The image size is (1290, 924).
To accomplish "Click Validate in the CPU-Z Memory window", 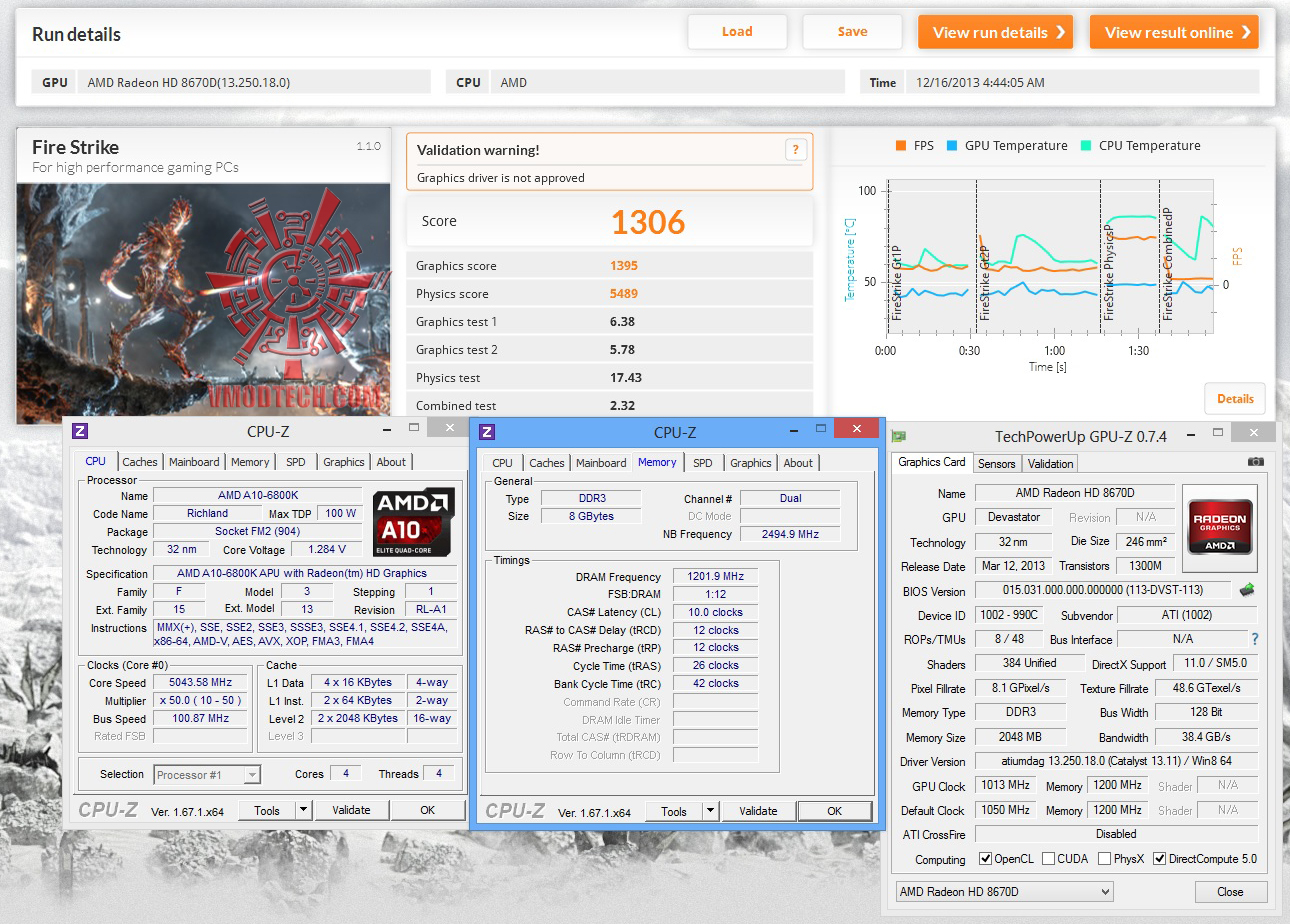I will (x=758, y=811).
